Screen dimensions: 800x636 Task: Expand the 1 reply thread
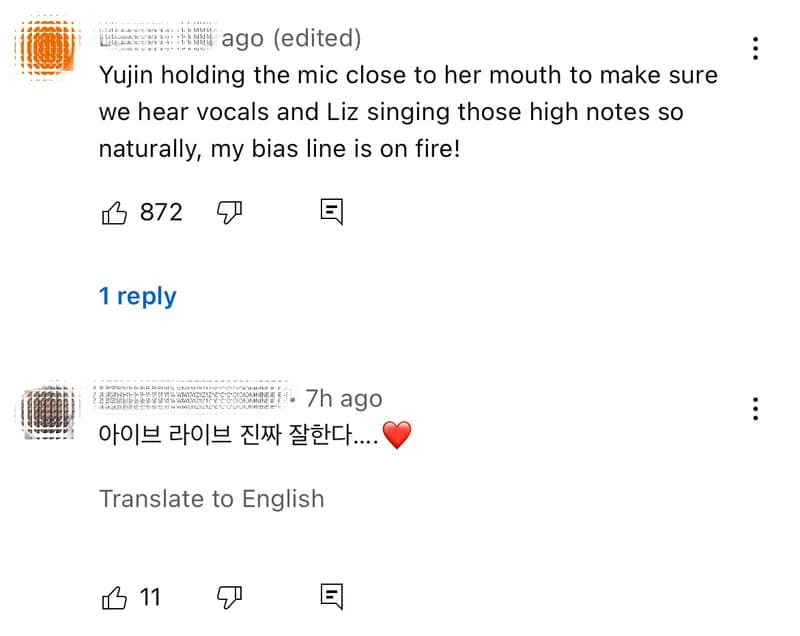tap(138, 296)
